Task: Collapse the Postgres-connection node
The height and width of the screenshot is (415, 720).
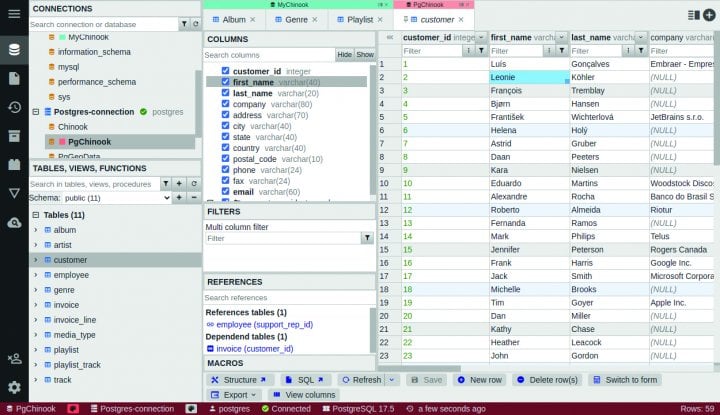Action: pos(36,112)
